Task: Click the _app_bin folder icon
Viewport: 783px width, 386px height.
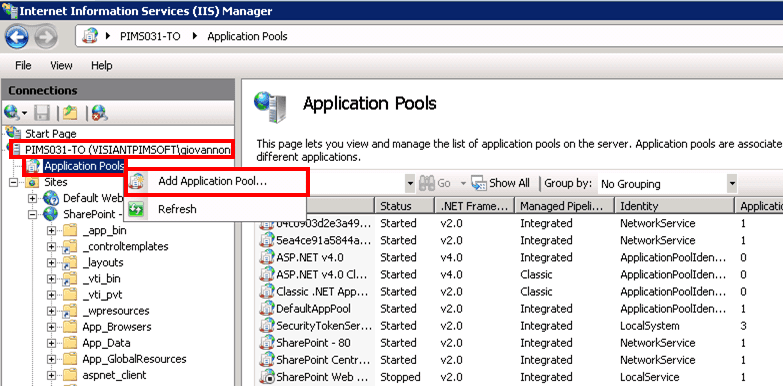Action: pyautogui.click(x=70, y=230)
